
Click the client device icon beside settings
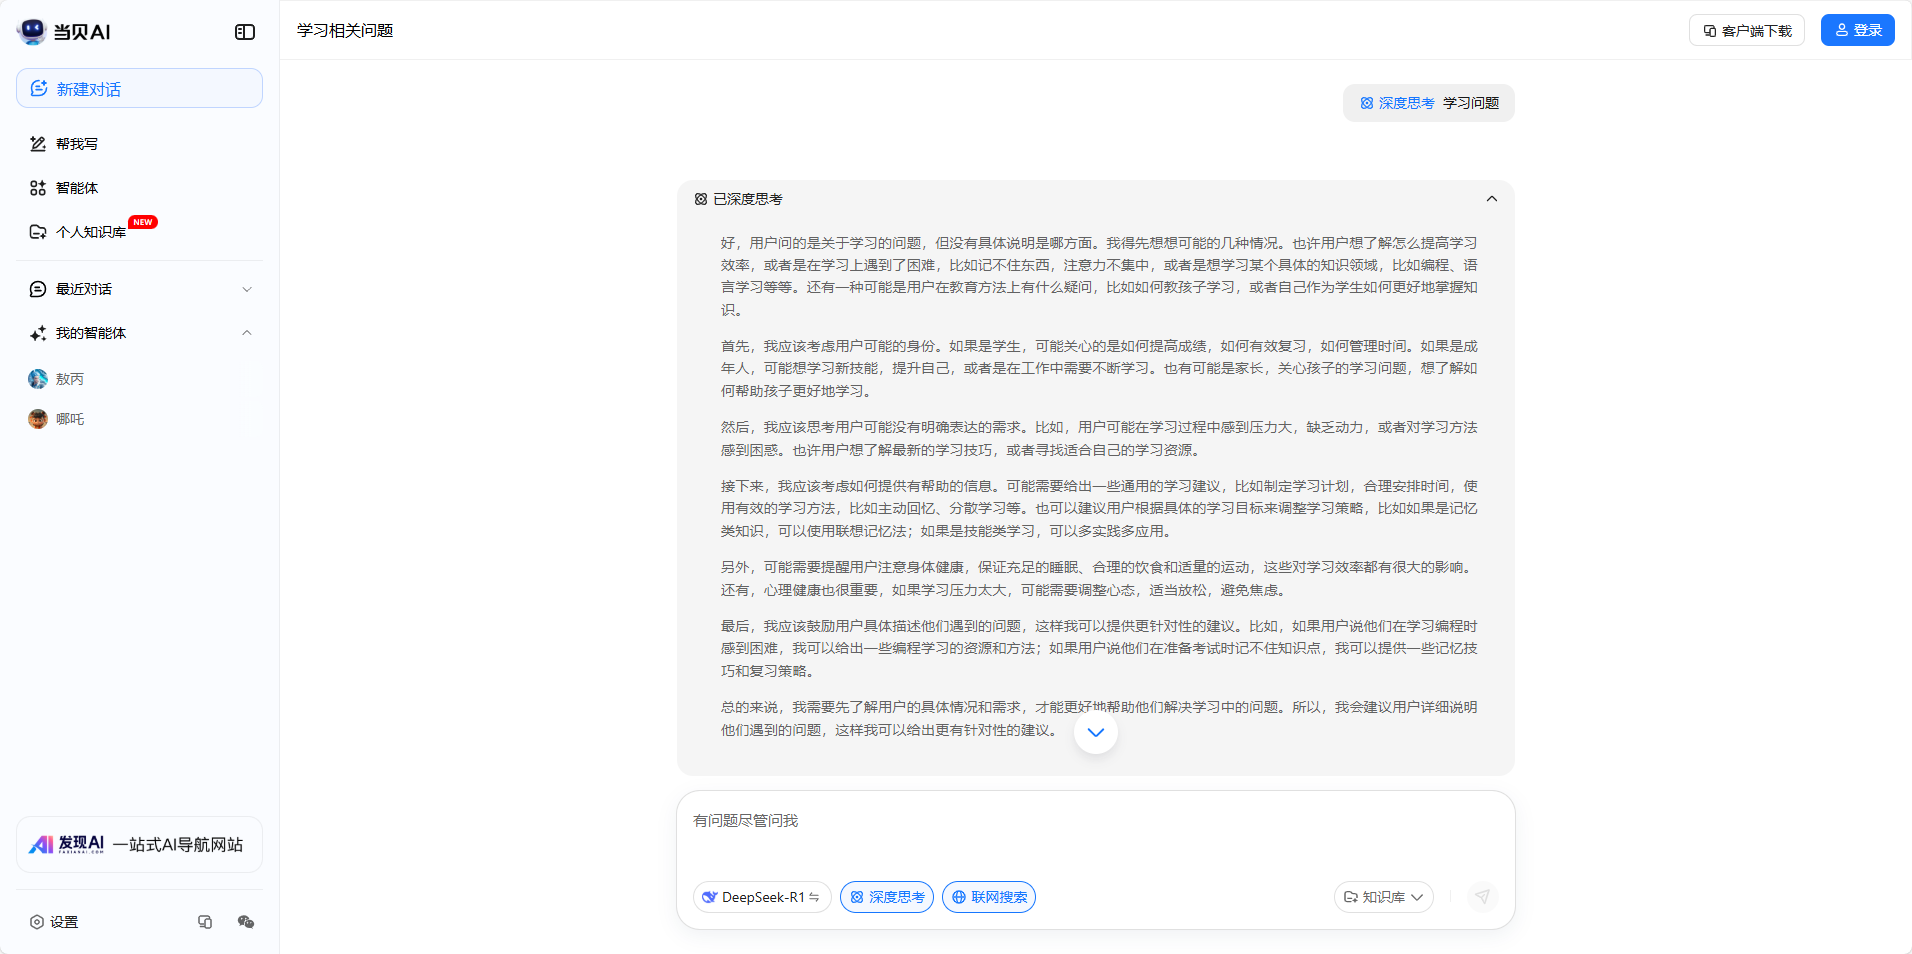(x=205, y=922)
